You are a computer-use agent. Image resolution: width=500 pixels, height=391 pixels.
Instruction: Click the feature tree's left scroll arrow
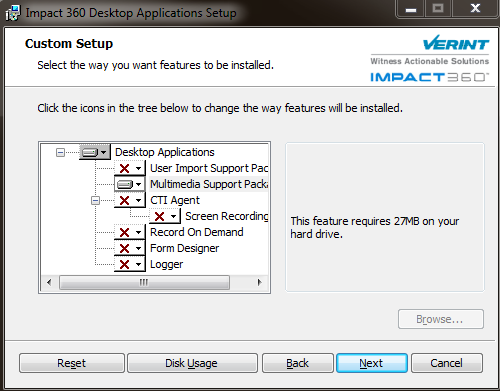(49, 282)
